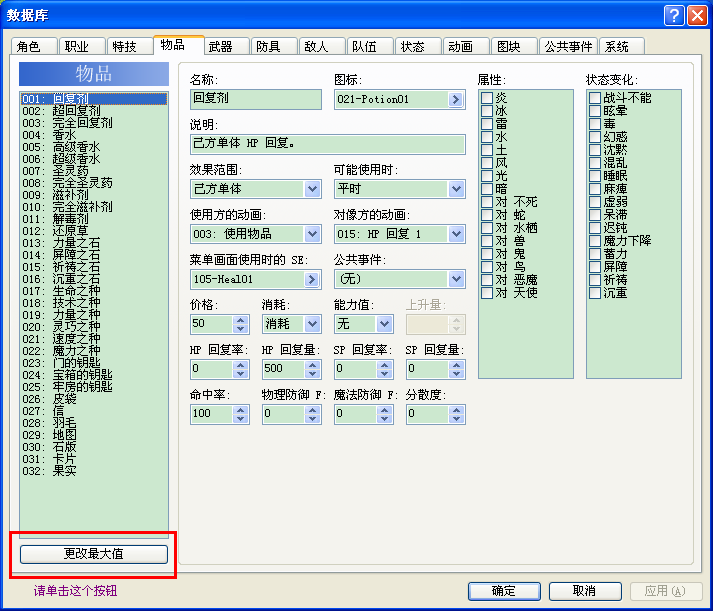
Task: Enable the 雷 attribute checkbox
Action: tap(487, 124)
